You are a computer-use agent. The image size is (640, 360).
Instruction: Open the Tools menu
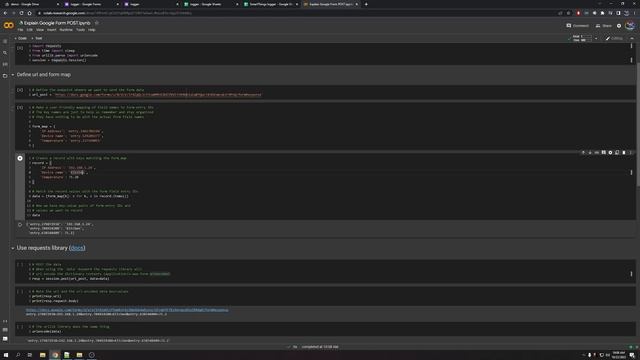(x=80, y=30)
